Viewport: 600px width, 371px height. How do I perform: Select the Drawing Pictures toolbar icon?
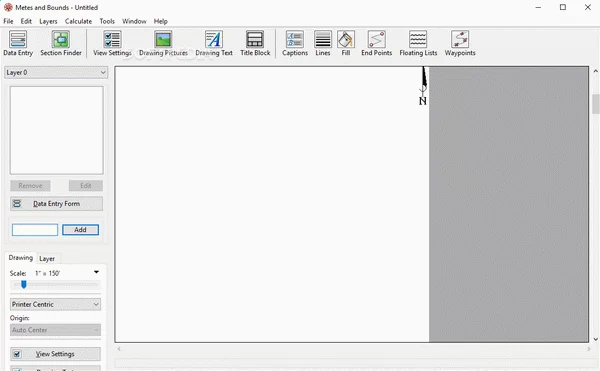tap(163, 43)
